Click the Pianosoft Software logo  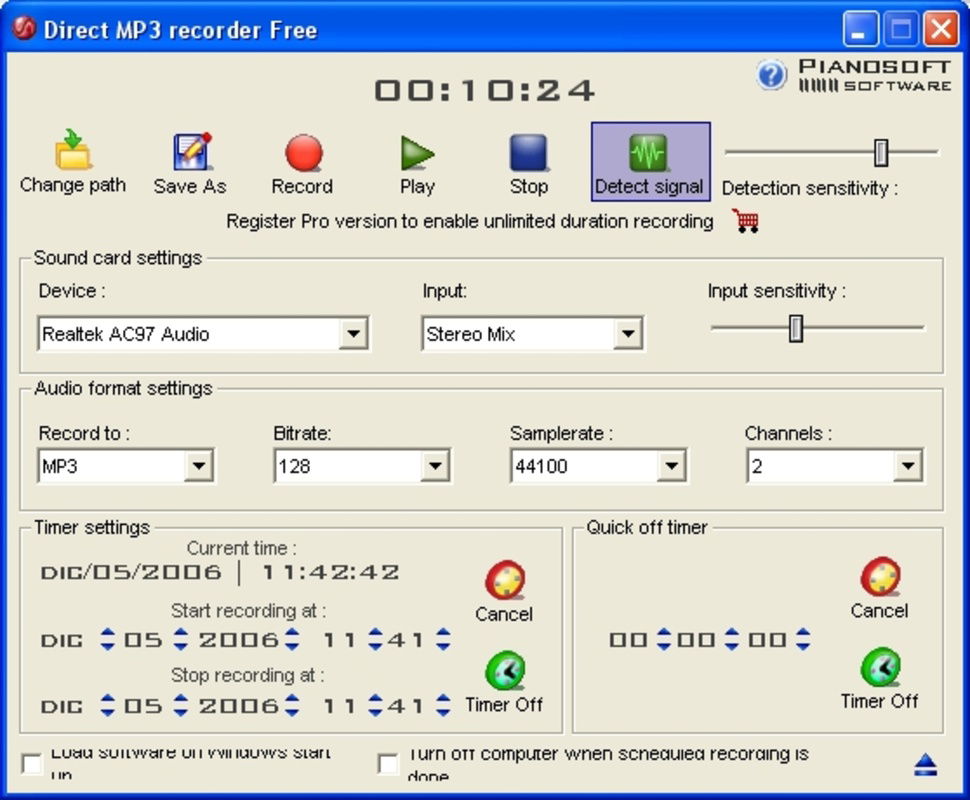(x=873, y=75)
